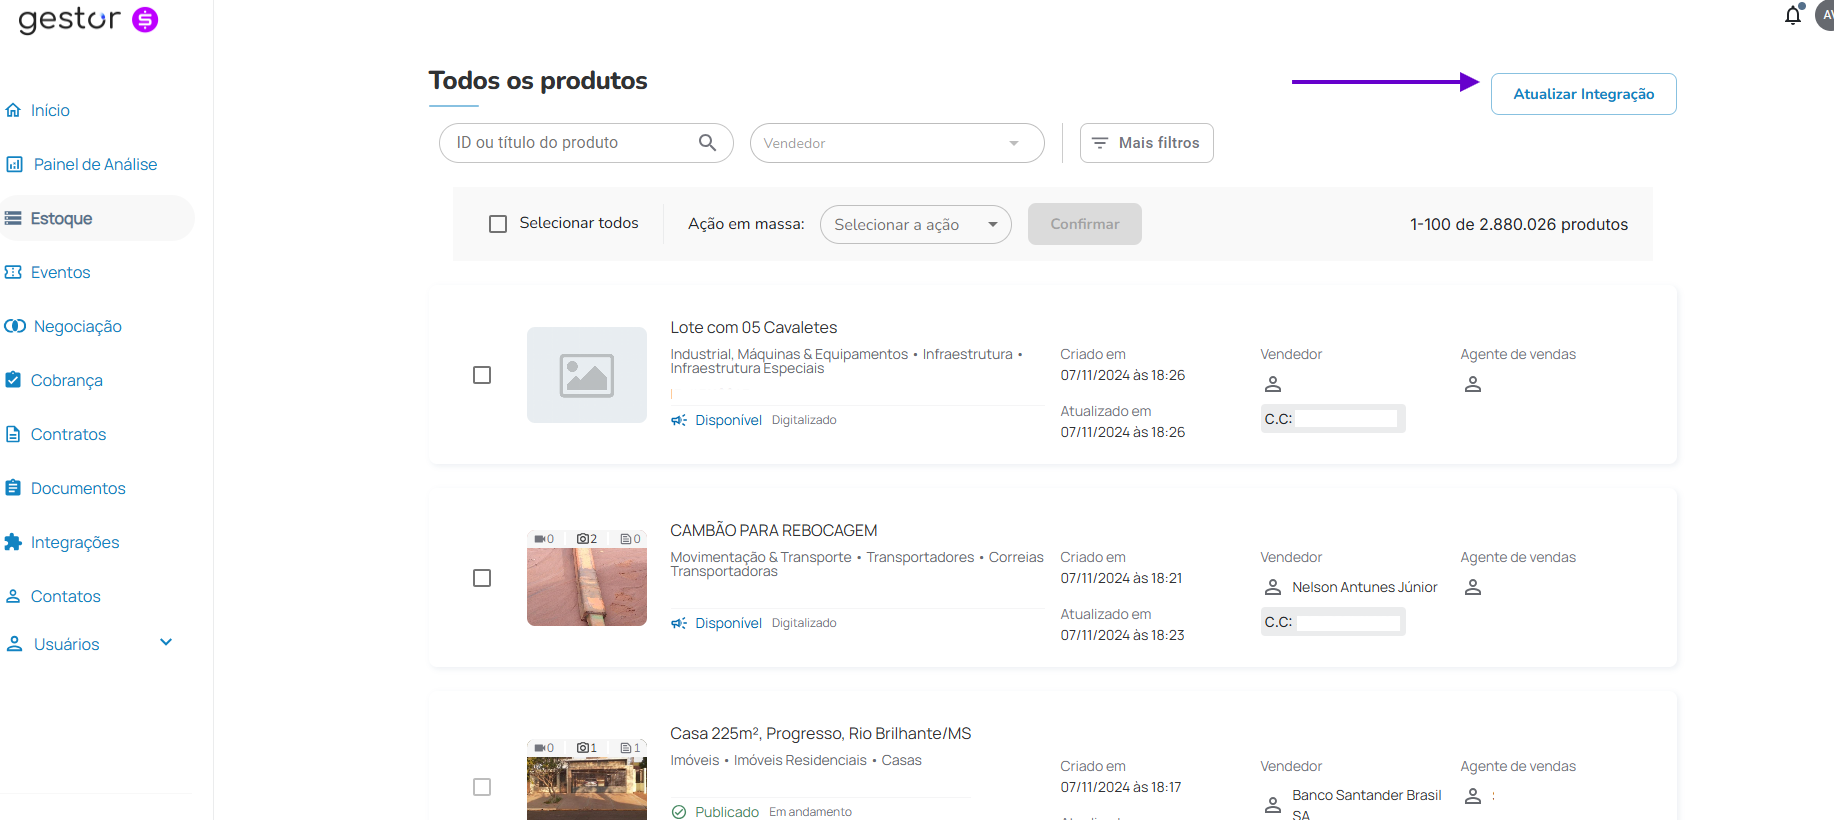Image resolution: width=1834 pixels, height=820 pixels.
Task: Open Painel de Análise menu item
Action: pyautogui.click(x=95, y=164)
